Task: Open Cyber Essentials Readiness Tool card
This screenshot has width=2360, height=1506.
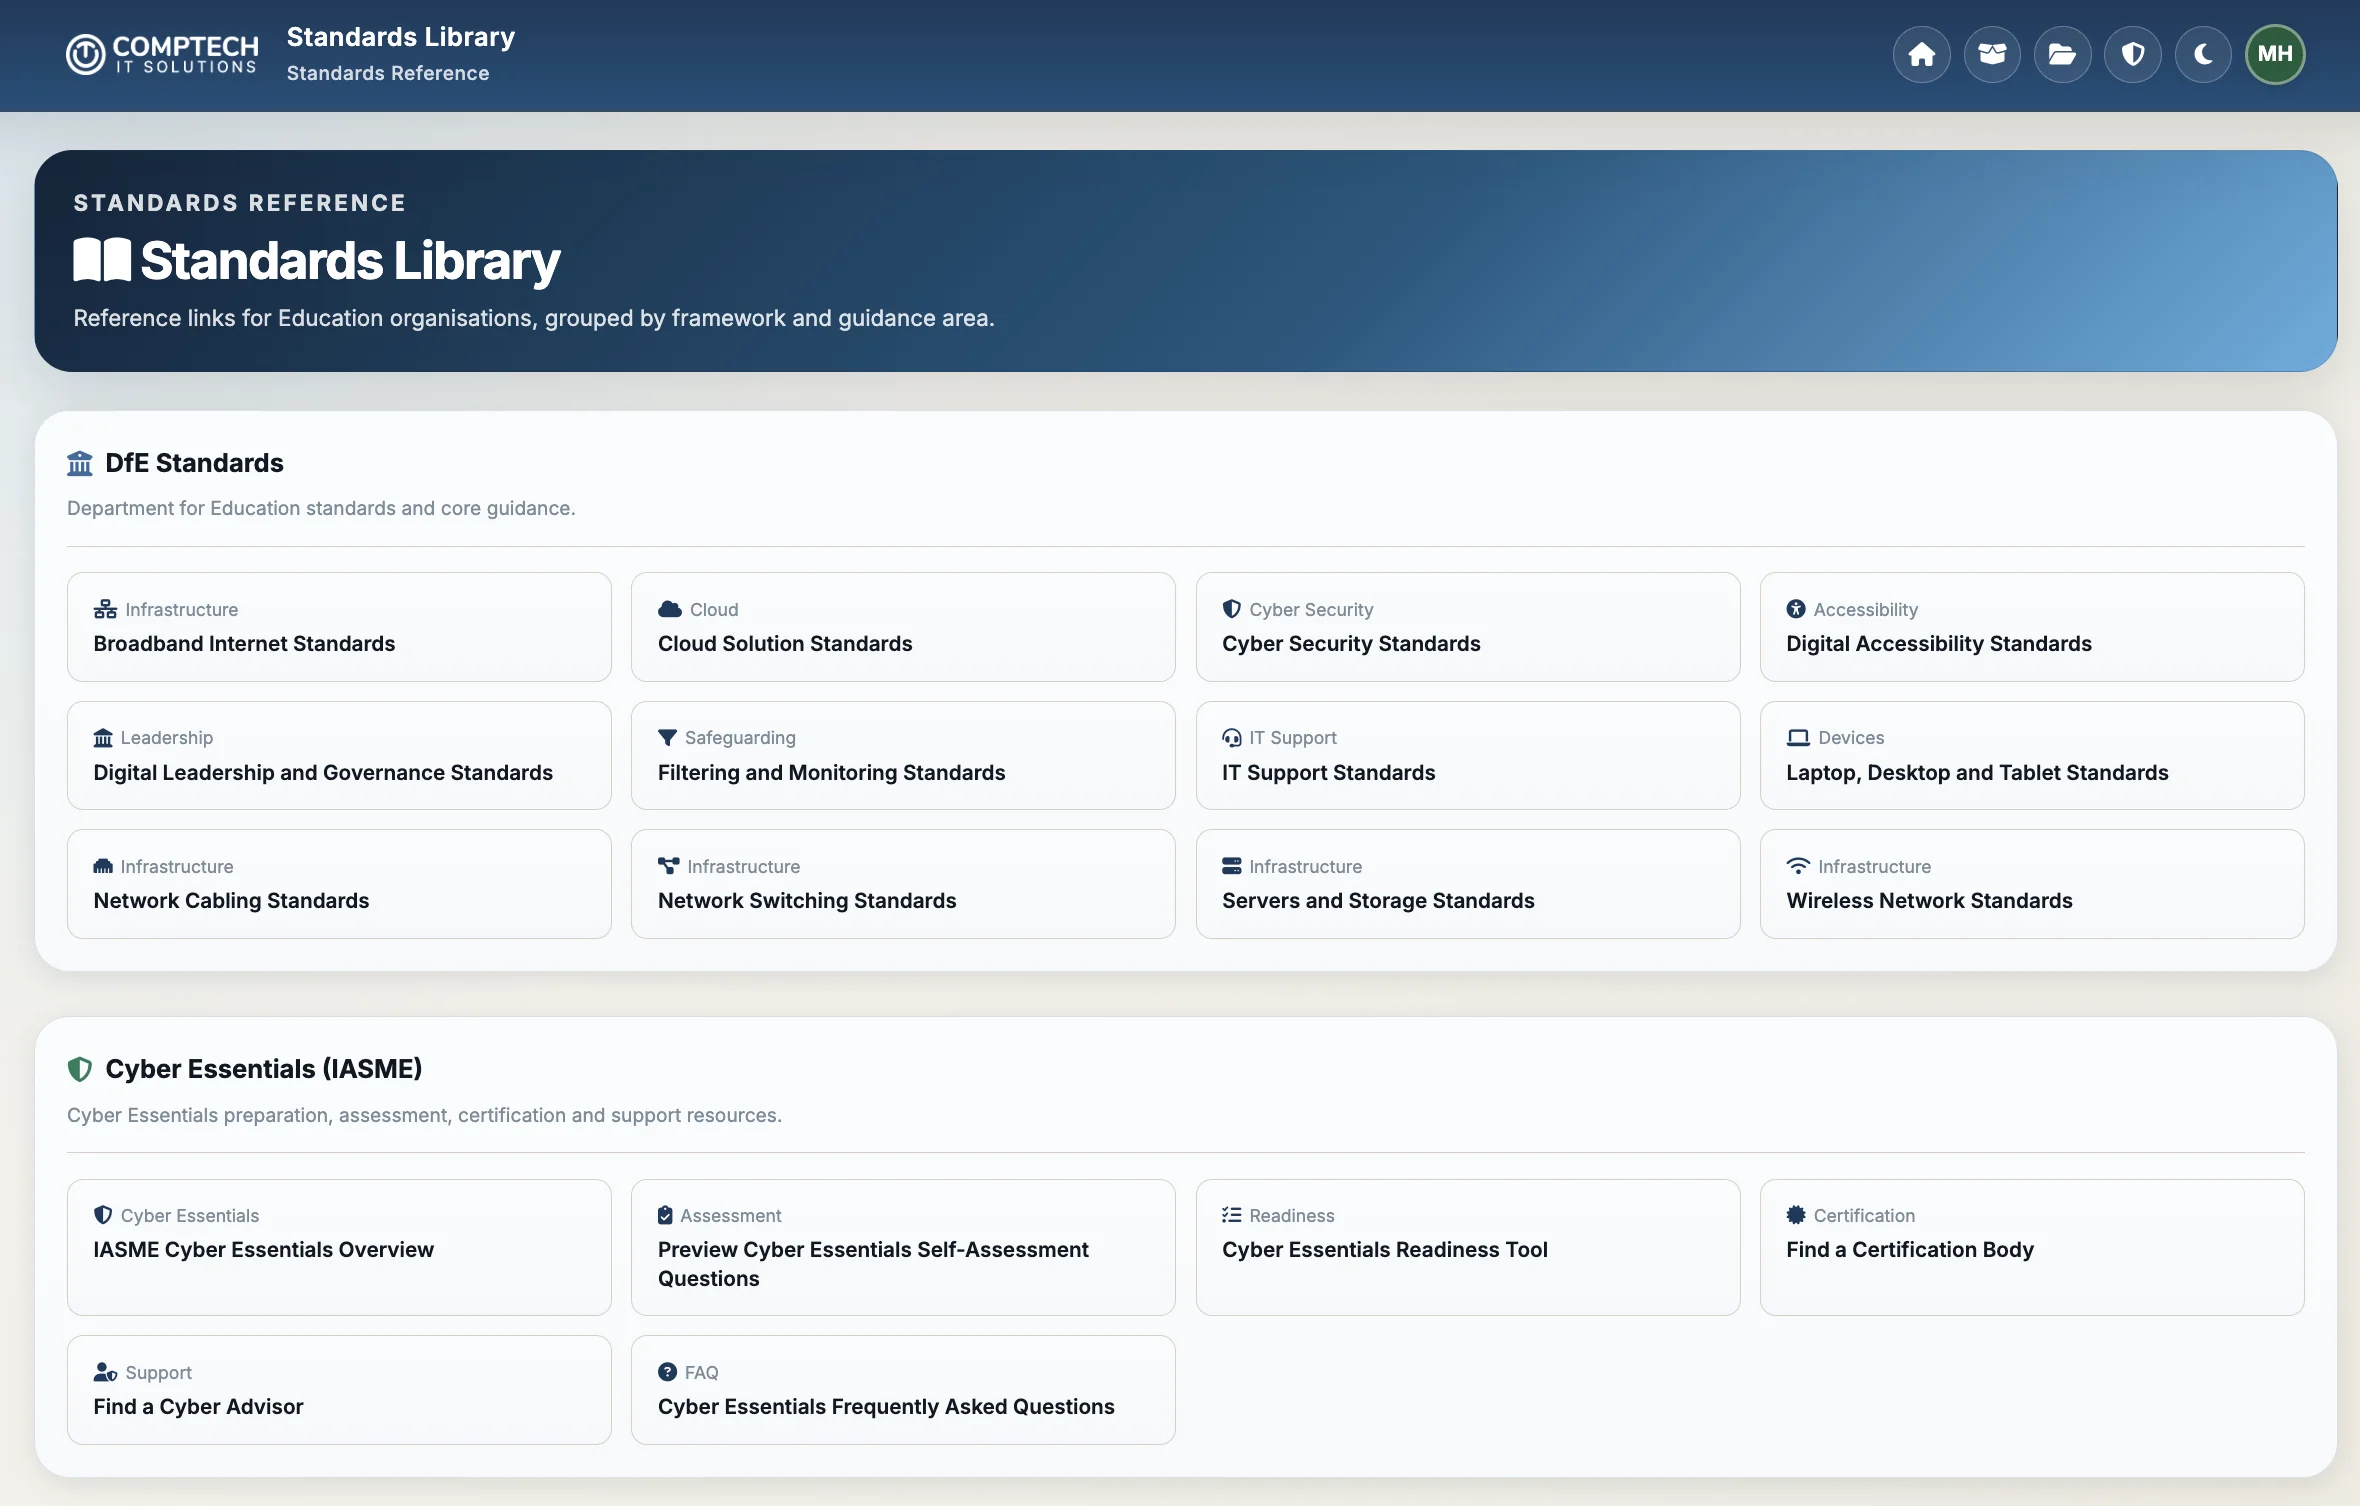Action: tap(1468, 1247)
